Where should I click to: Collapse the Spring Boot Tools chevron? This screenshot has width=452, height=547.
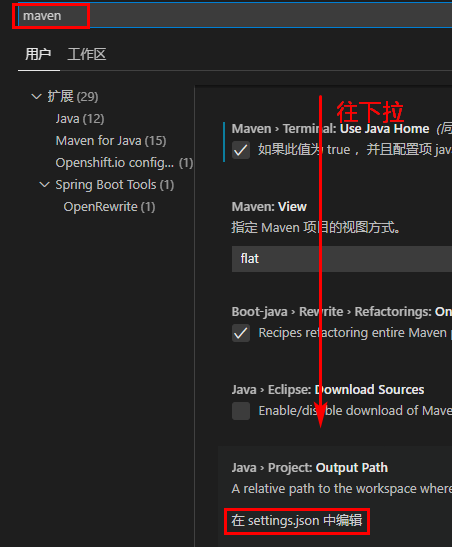point(44,185)
